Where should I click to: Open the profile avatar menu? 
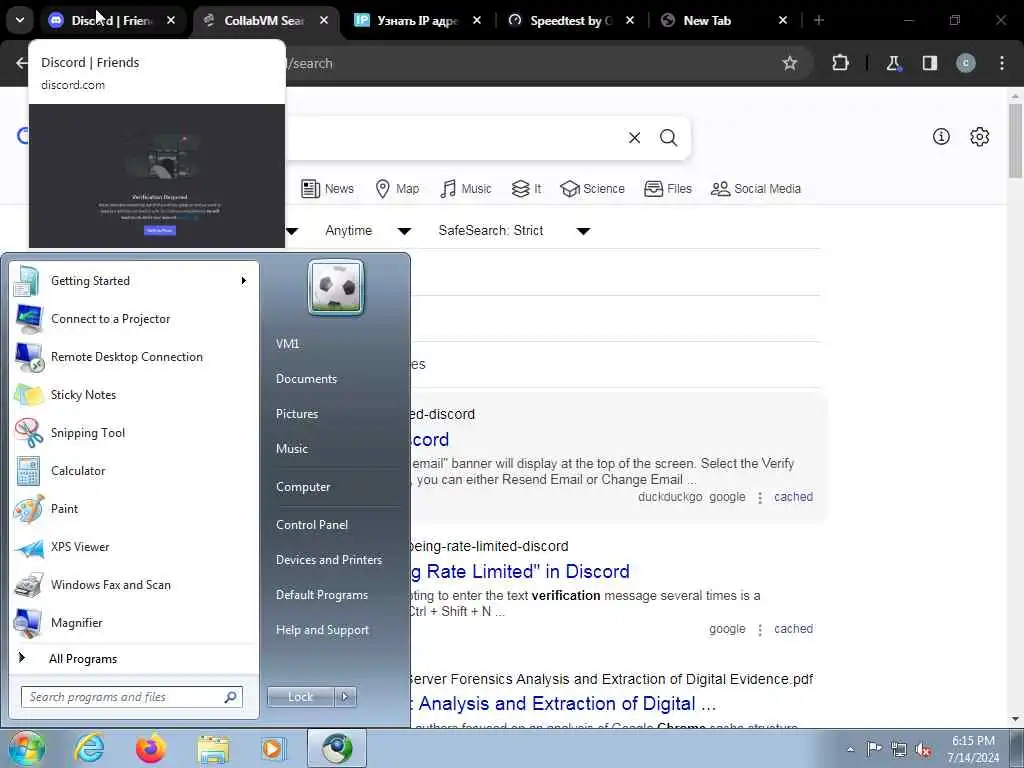coord(966,63)
